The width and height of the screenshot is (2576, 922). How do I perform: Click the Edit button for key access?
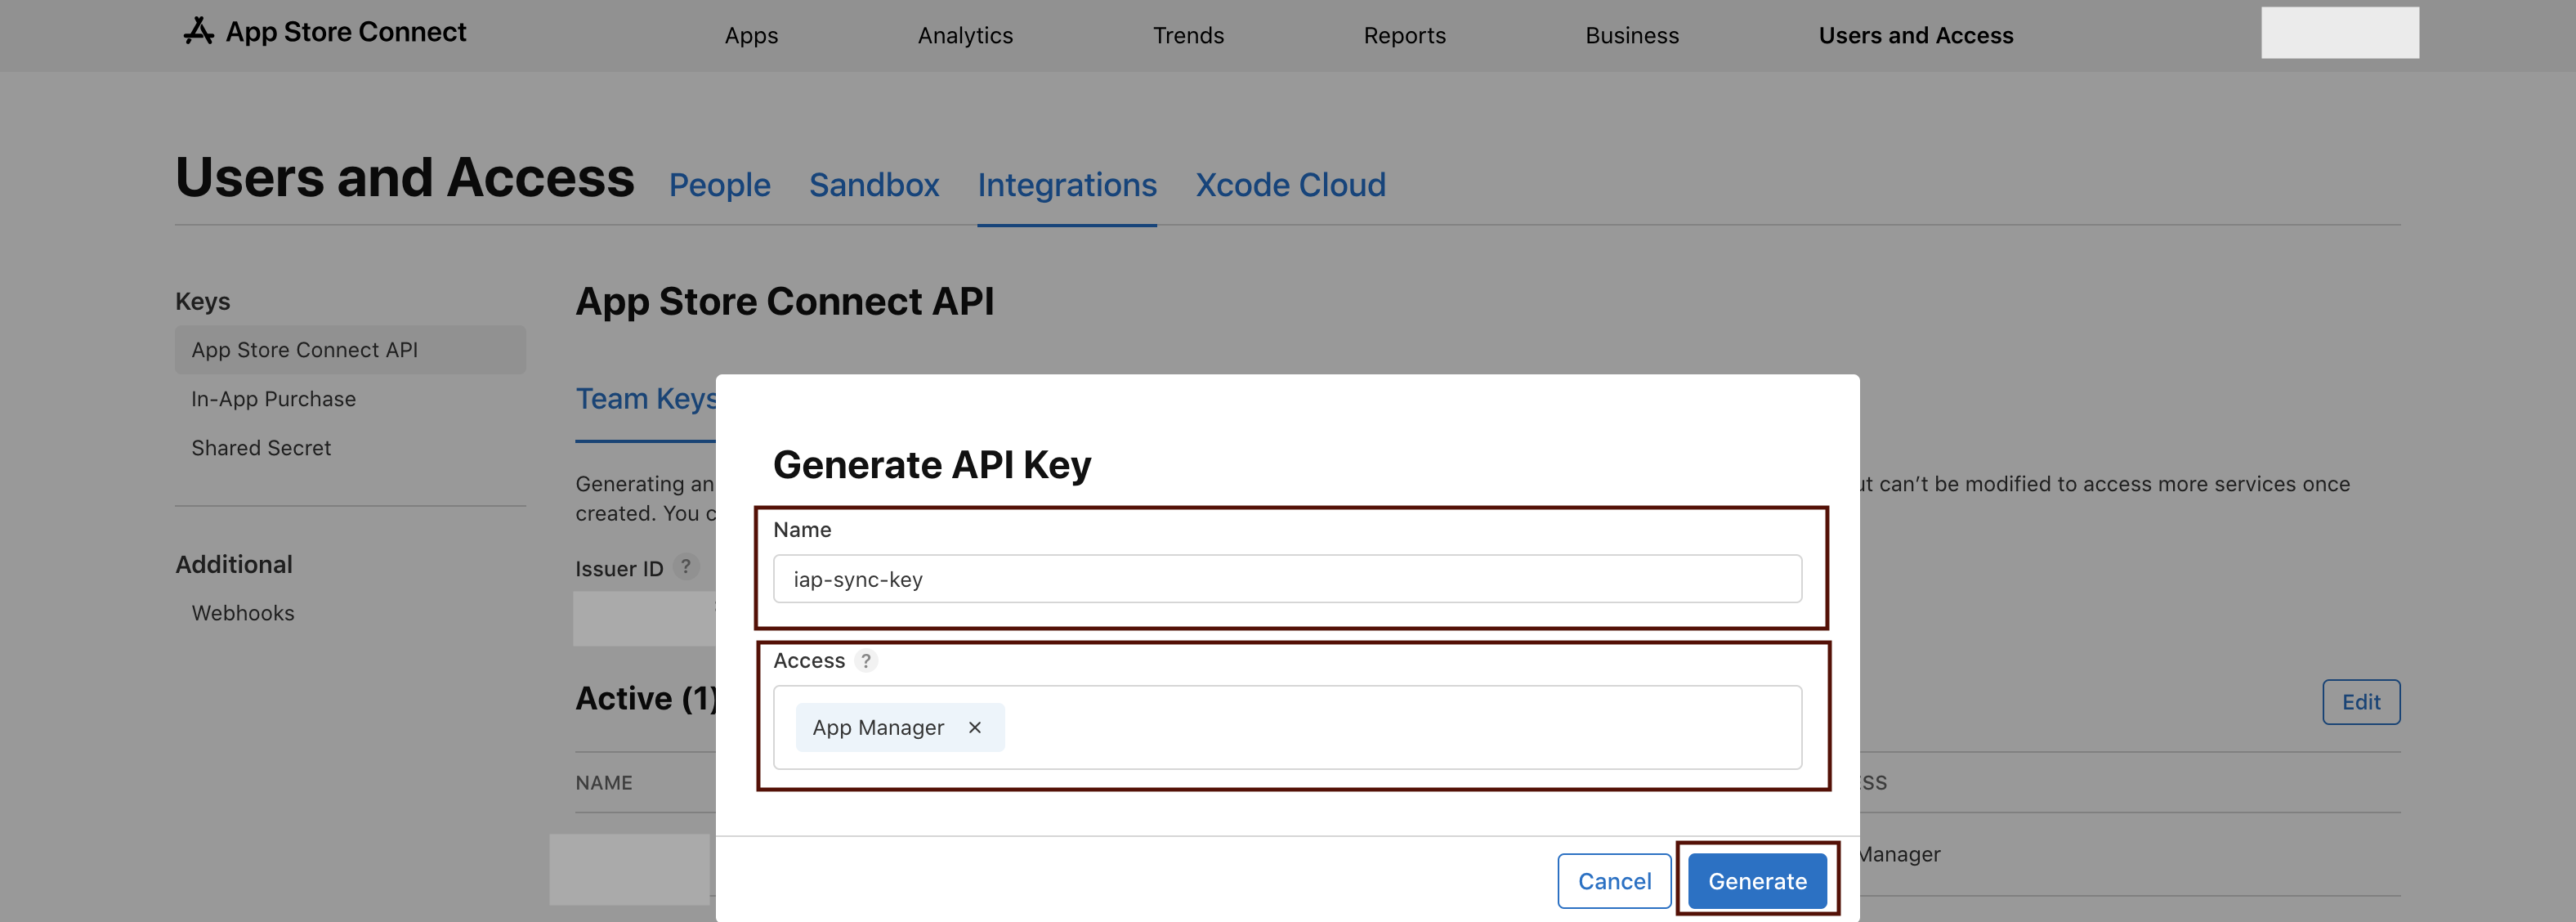coord(2361,702)
